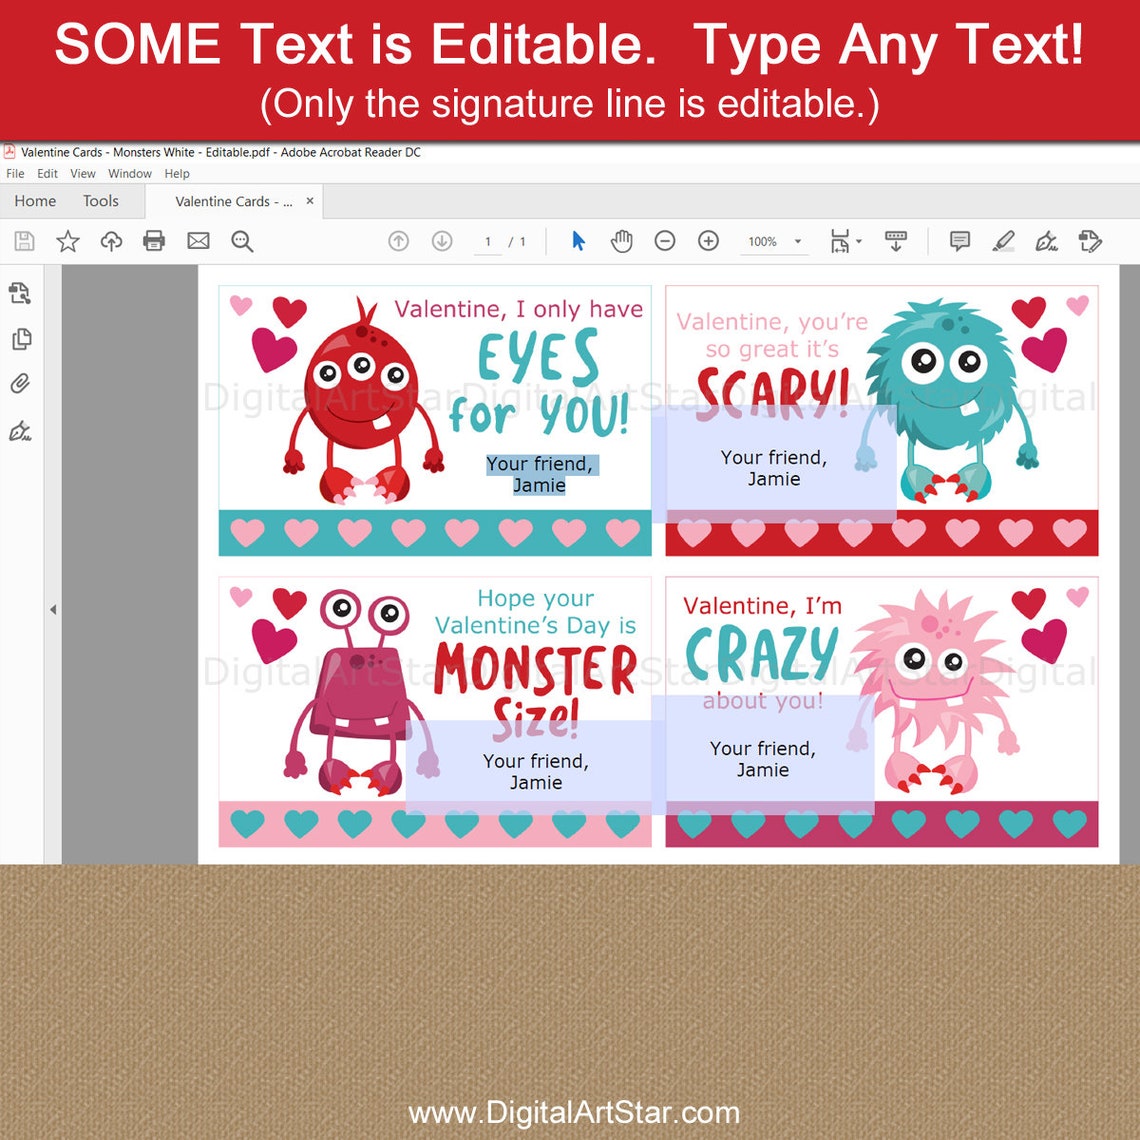
Task: Print the Valentine Cards document
Action: 155,241
